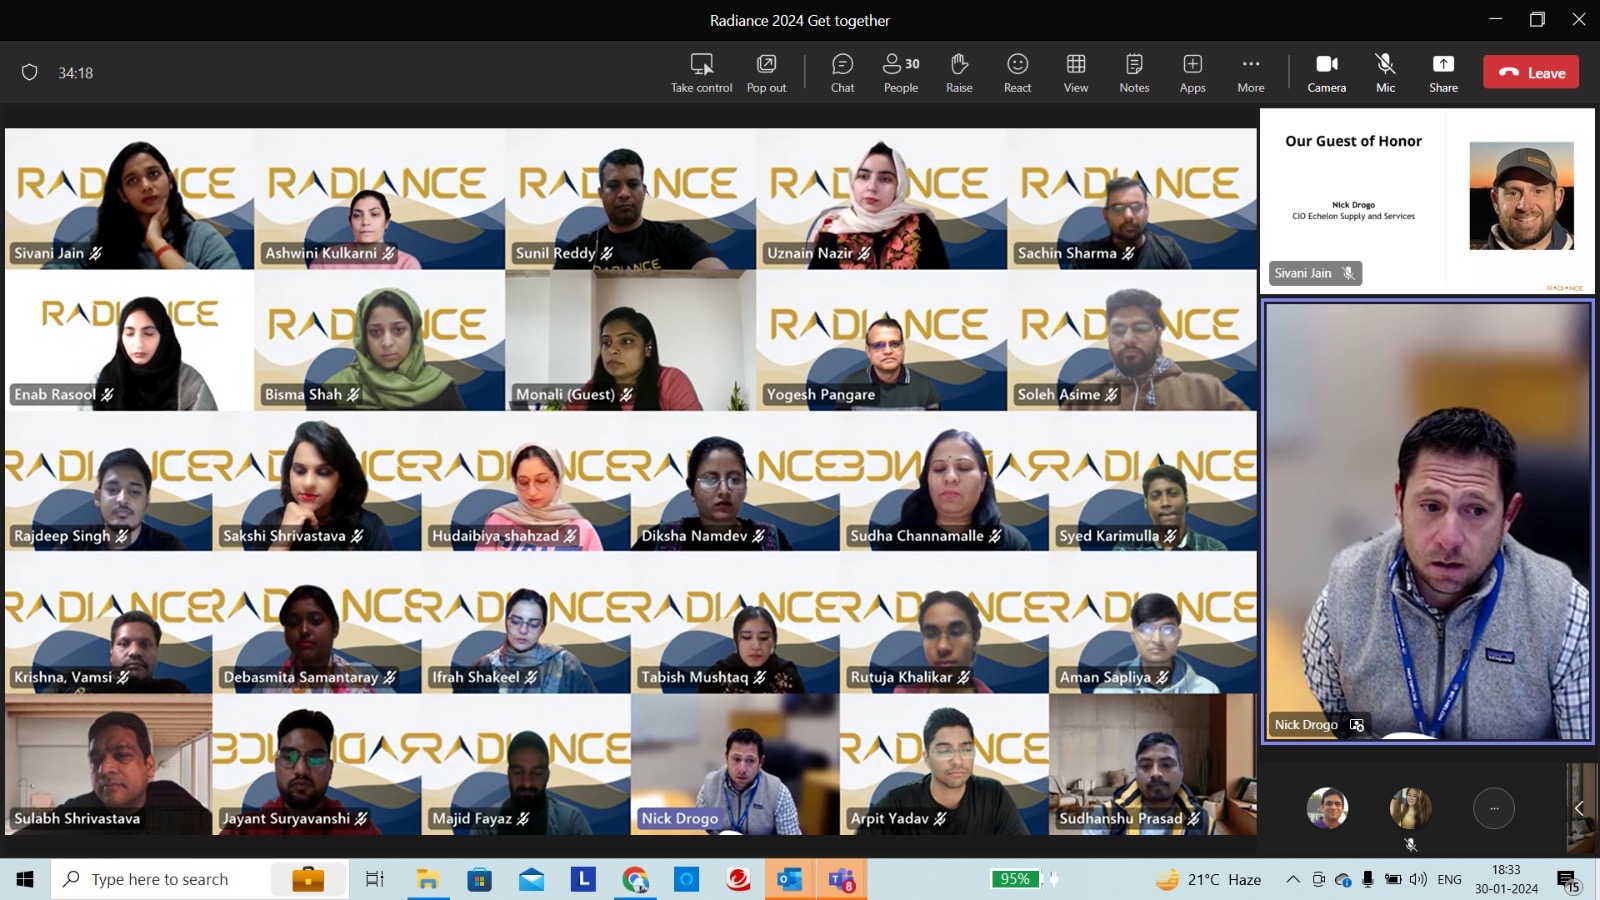
Task: Select Nick Drogo's pinned video tile
Action: click(x=1428, y=522)
